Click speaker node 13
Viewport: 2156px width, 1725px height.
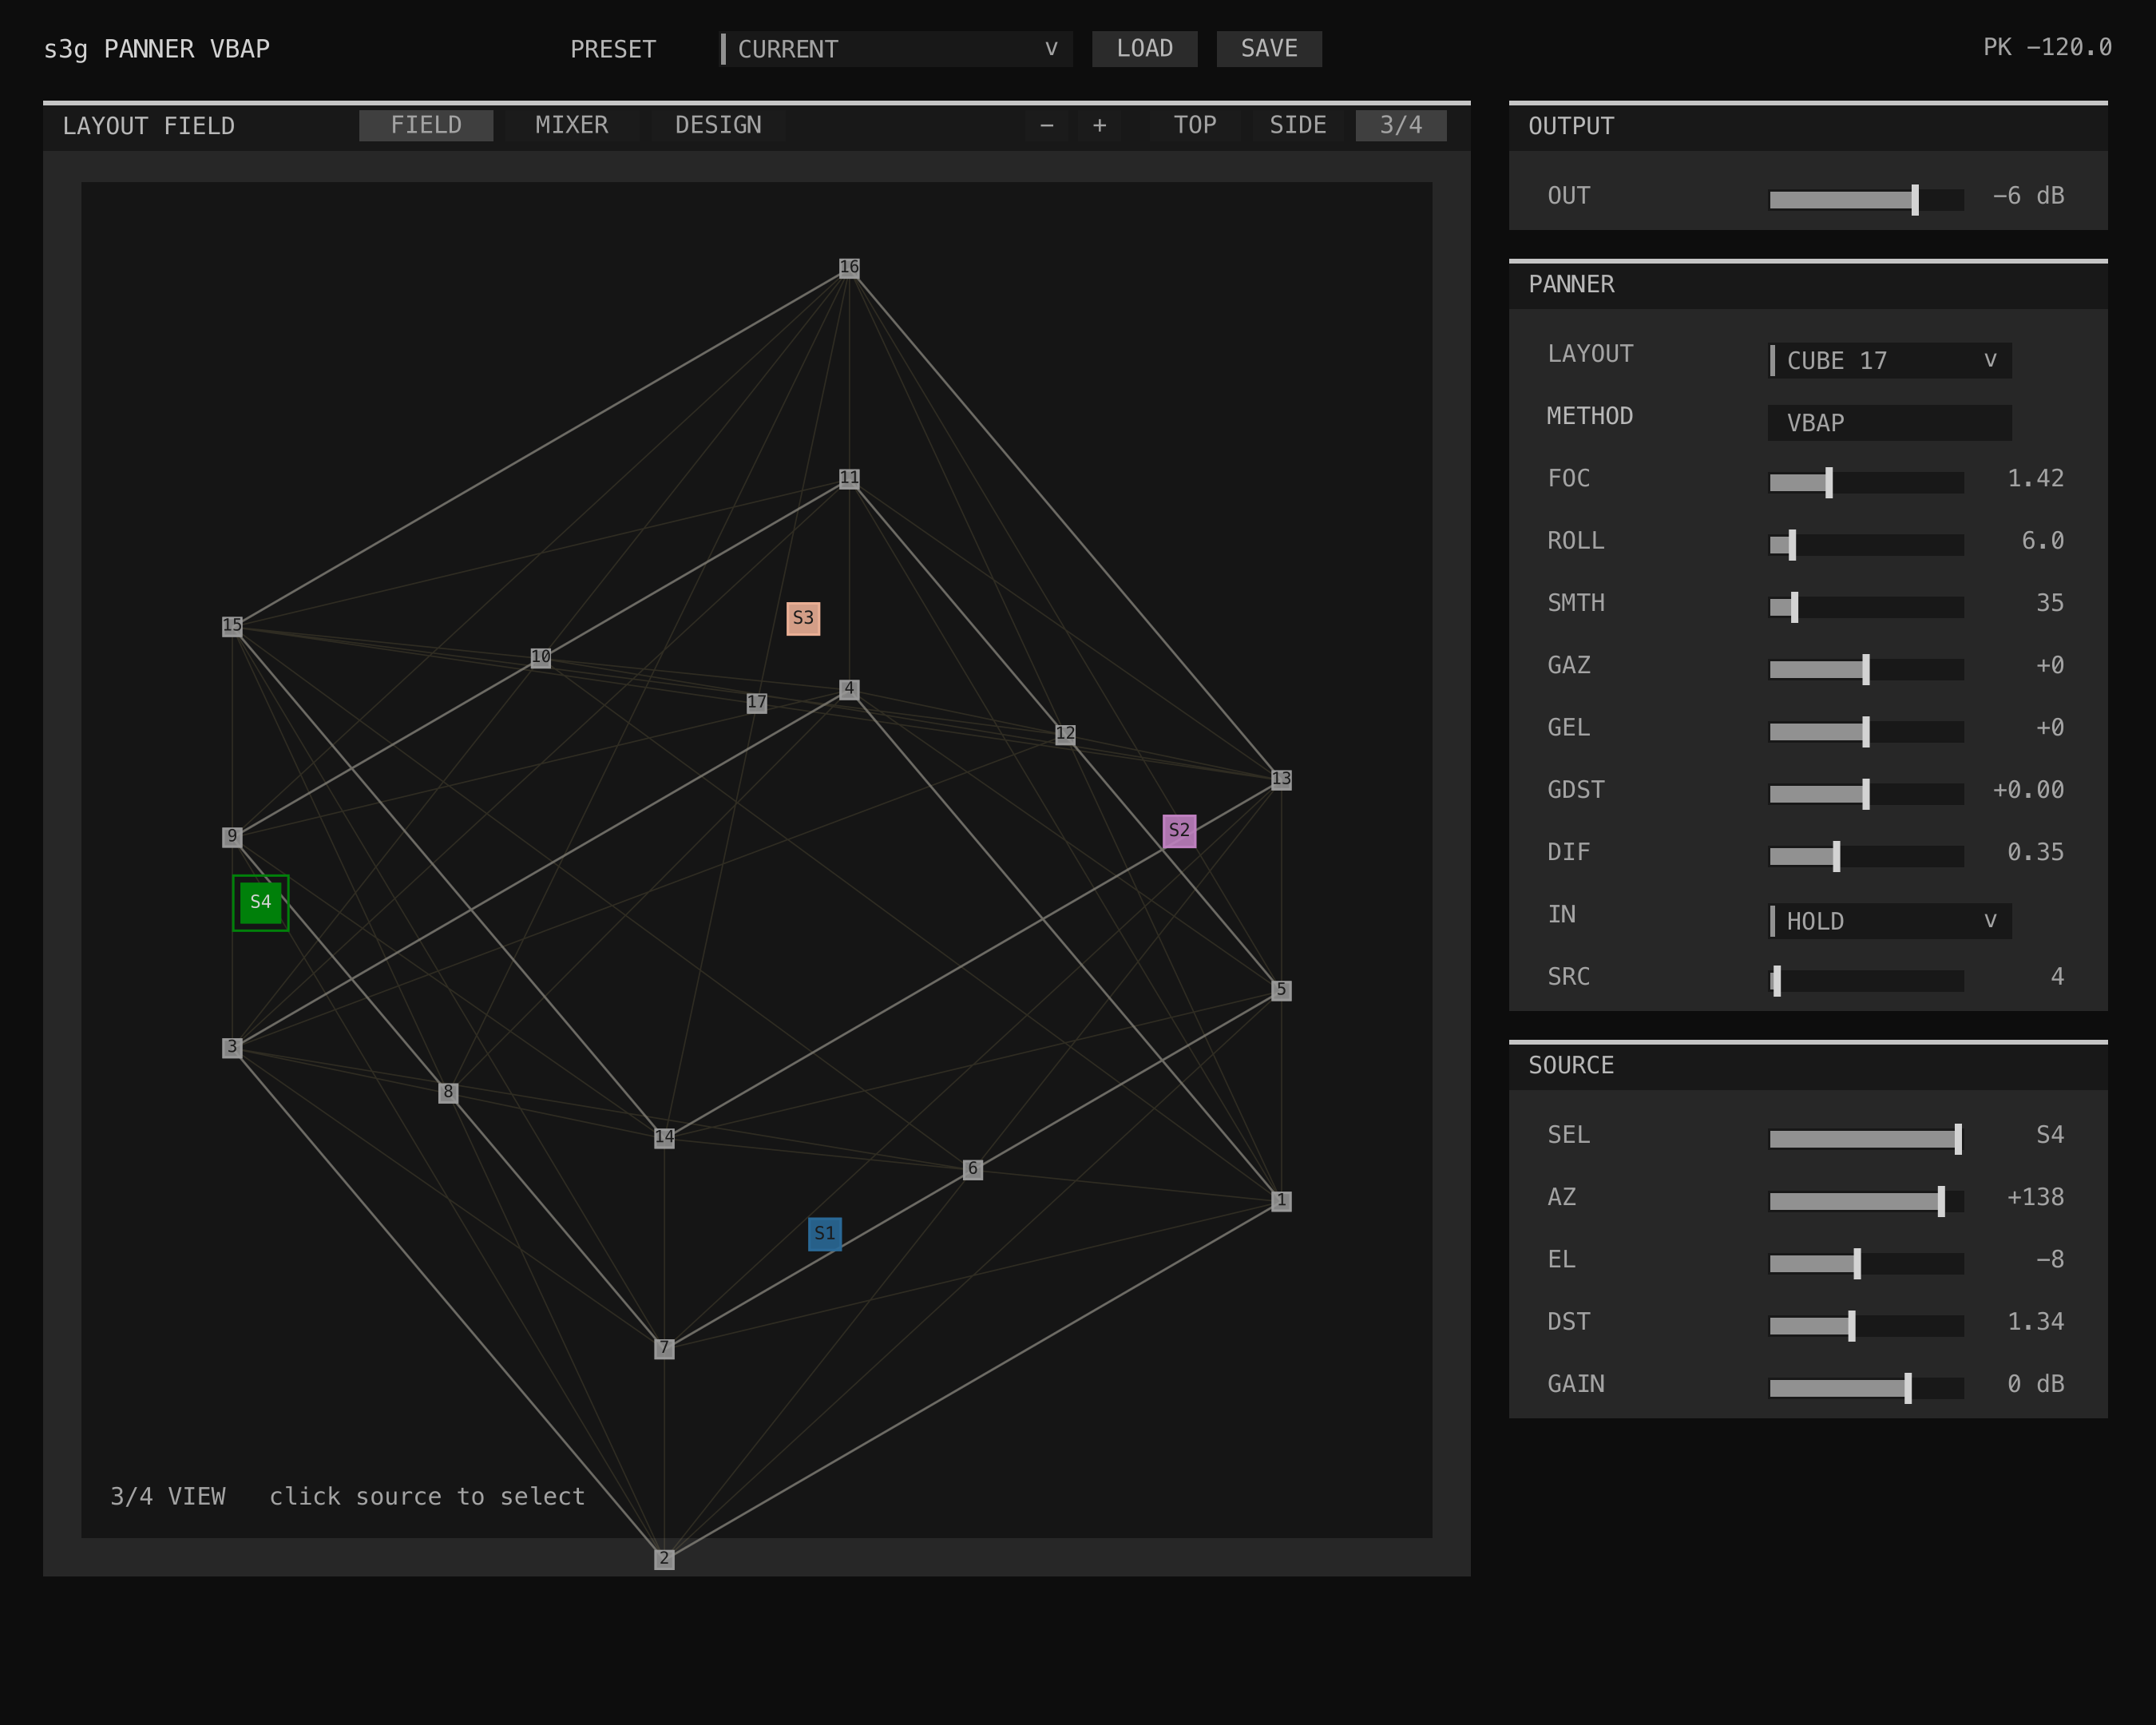[x=1281, y=779]
